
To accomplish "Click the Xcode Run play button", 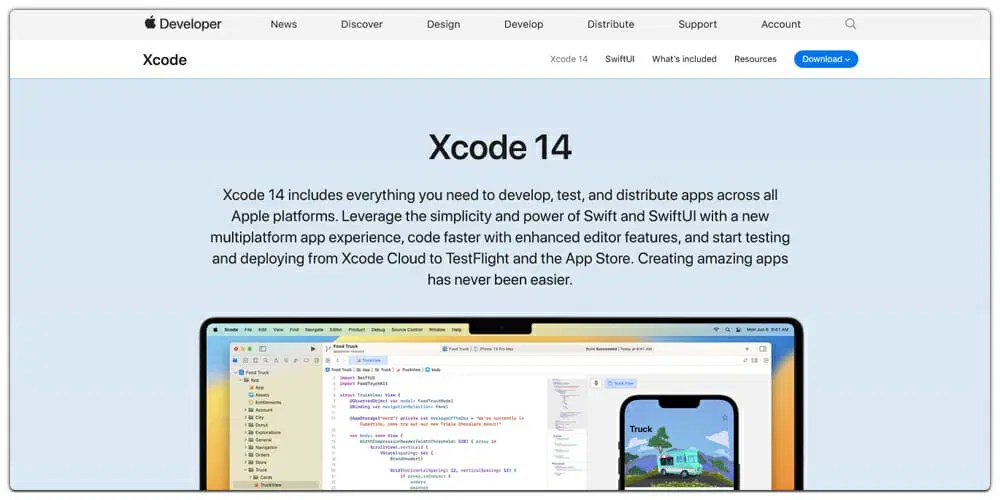I will (312, 349).
